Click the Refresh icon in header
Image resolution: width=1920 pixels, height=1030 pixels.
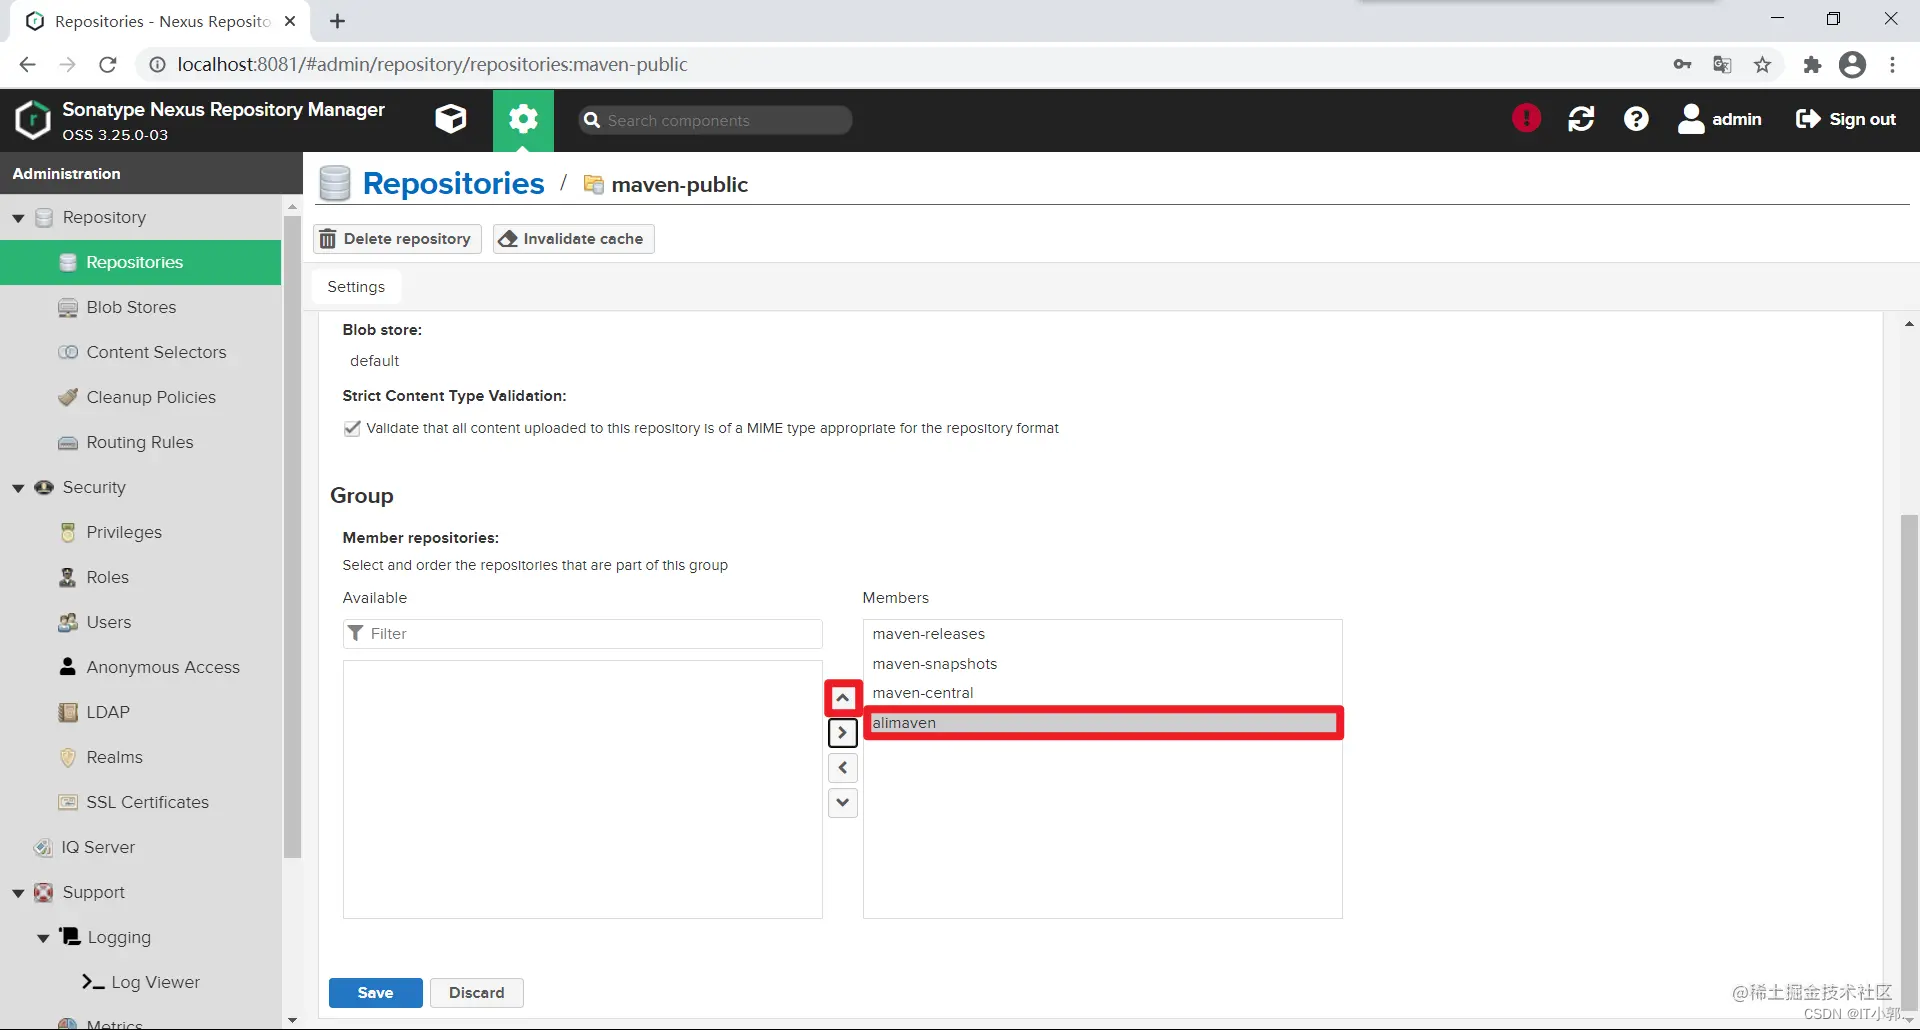coord(1581,119)
